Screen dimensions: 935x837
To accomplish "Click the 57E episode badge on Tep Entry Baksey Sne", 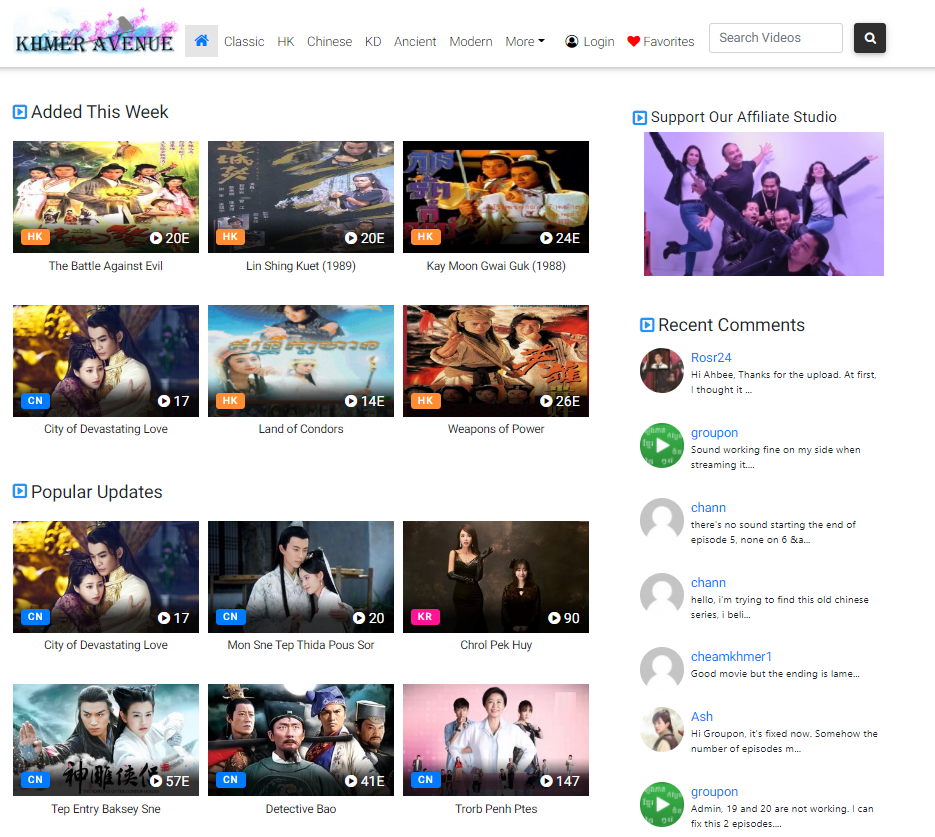I will [170, 781].
